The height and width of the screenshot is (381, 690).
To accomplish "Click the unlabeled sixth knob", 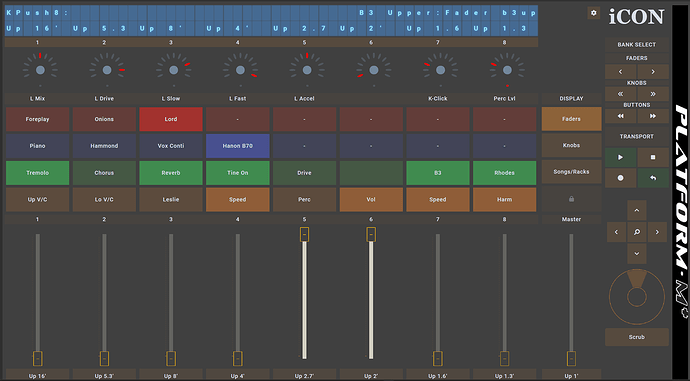I will [x=374, y=70].
